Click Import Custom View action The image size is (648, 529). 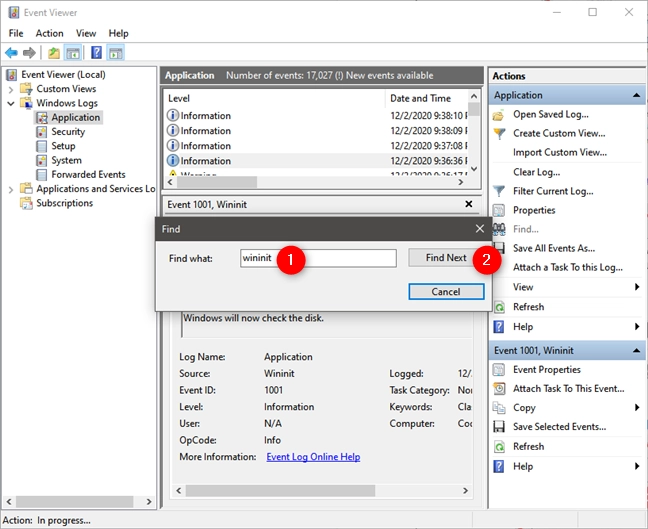[560, 153]
